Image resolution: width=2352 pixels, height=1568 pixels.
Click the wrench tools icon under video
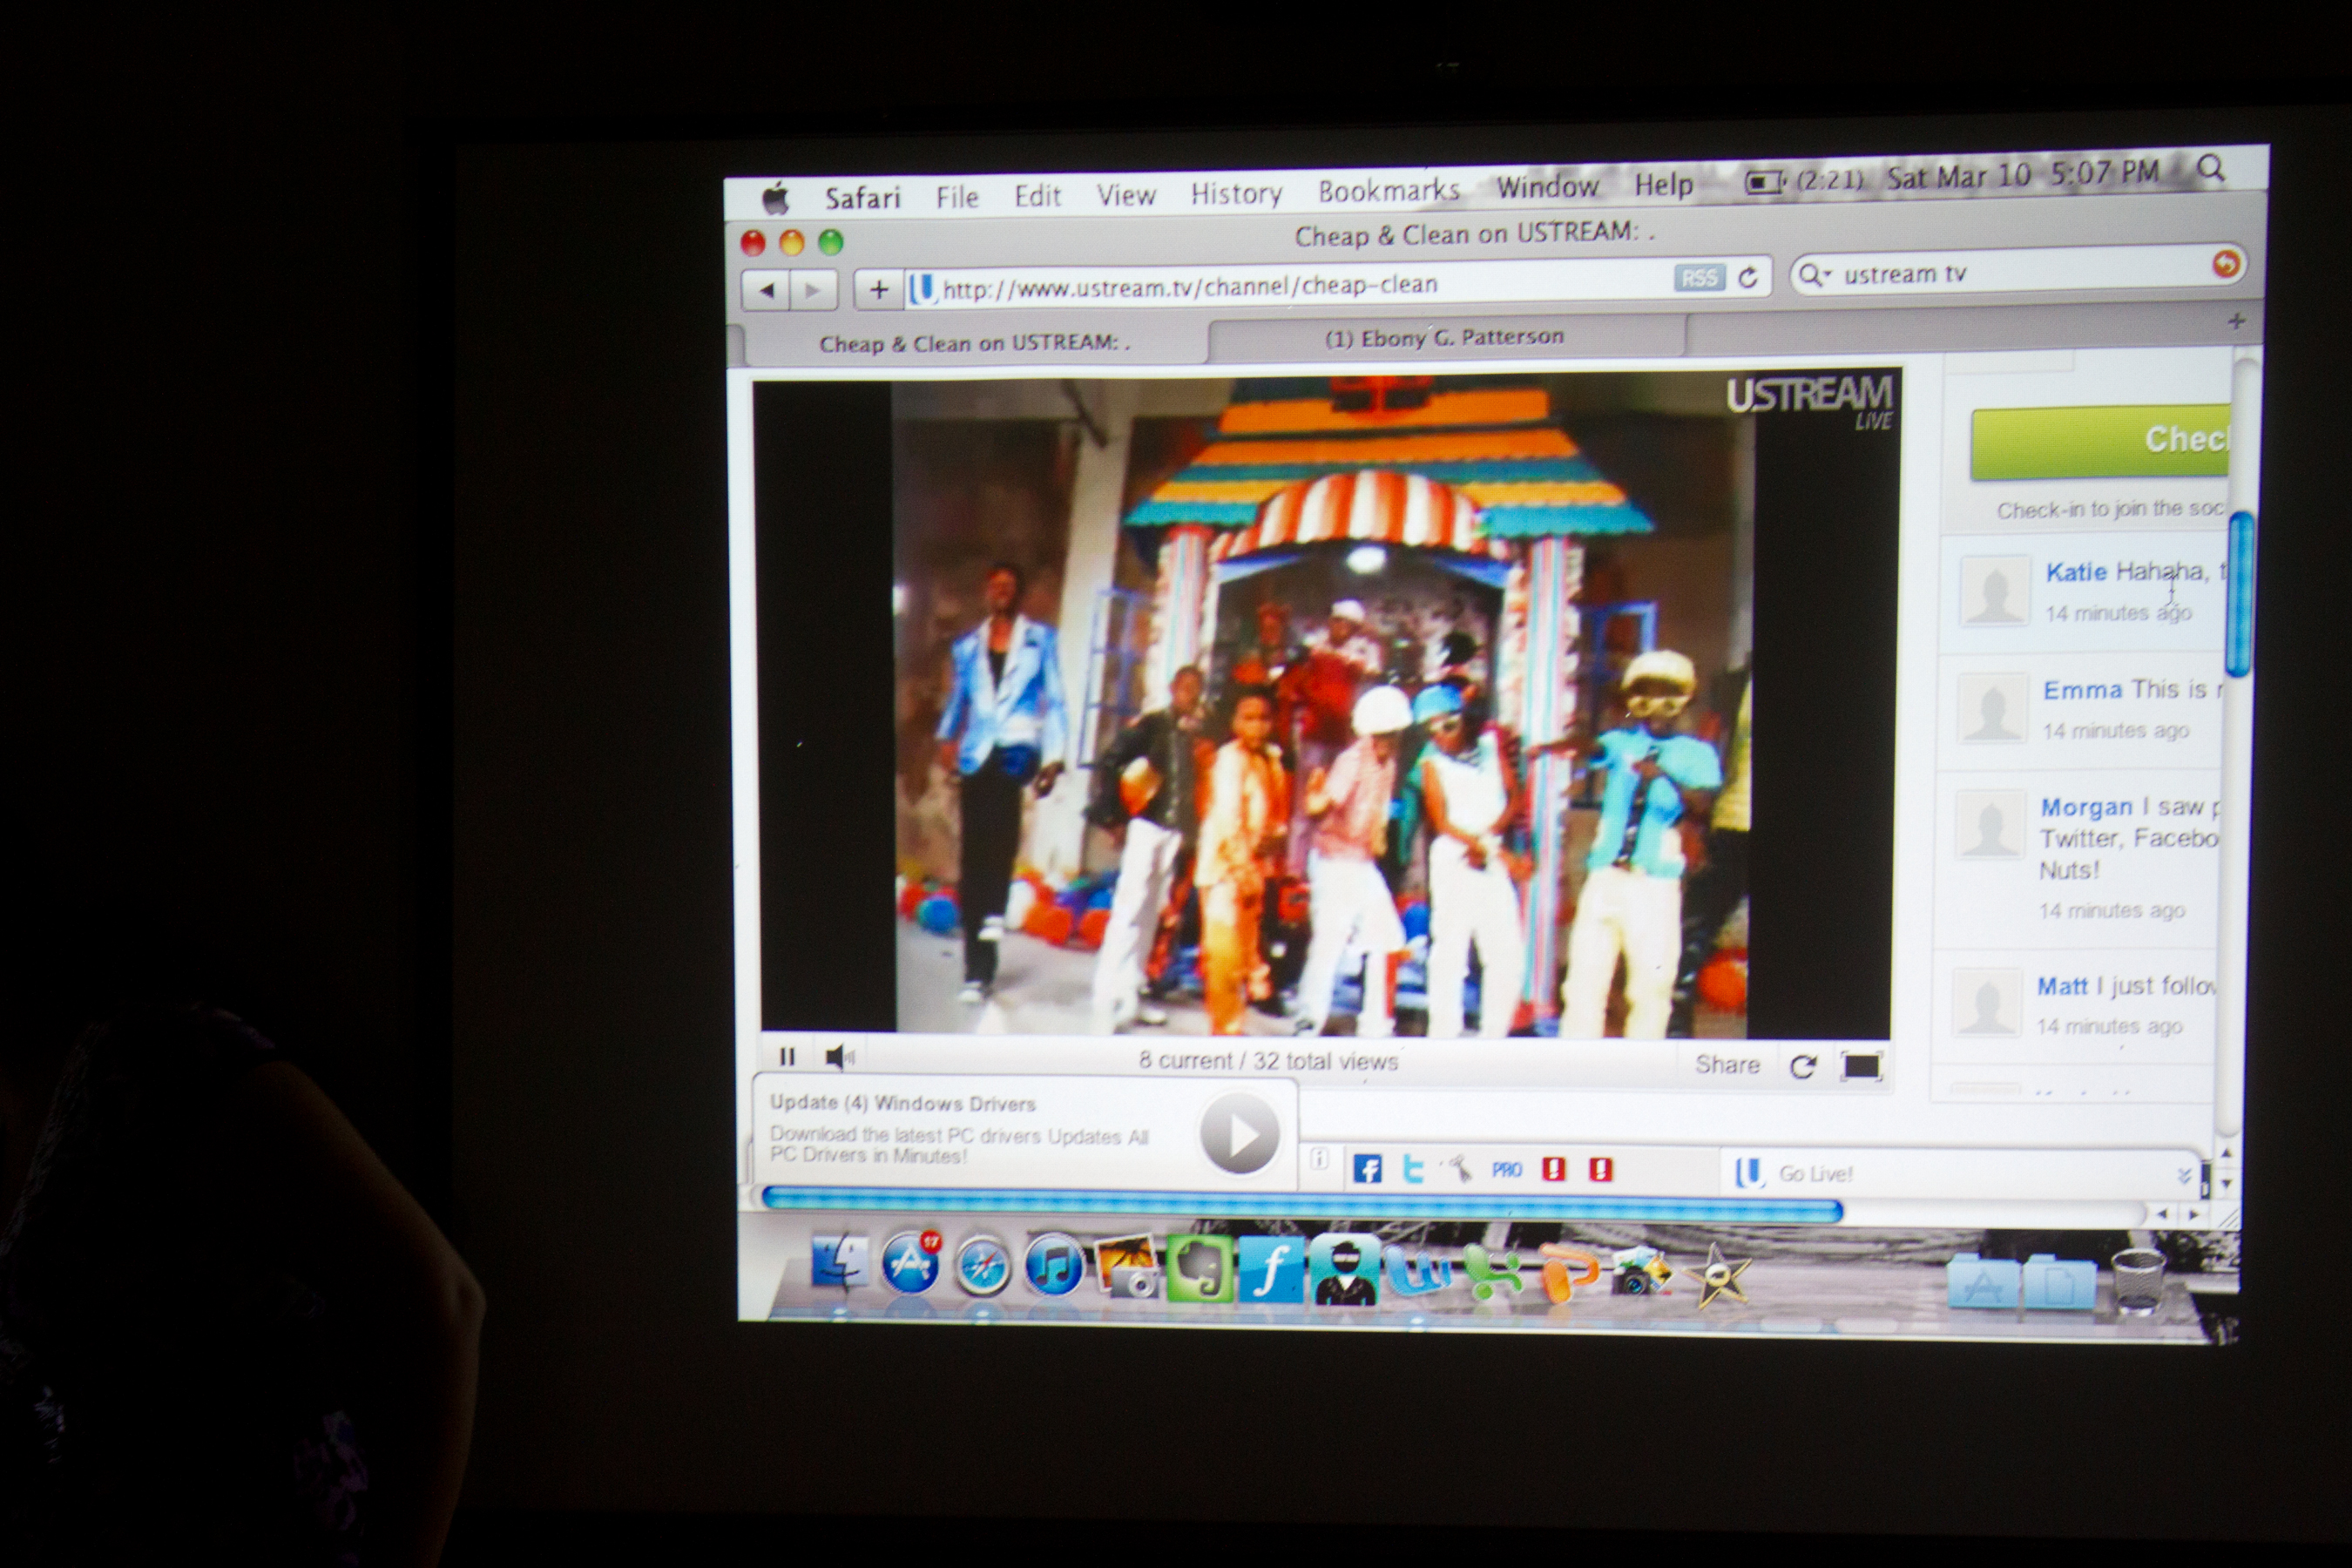[x=1459, y=1168]
